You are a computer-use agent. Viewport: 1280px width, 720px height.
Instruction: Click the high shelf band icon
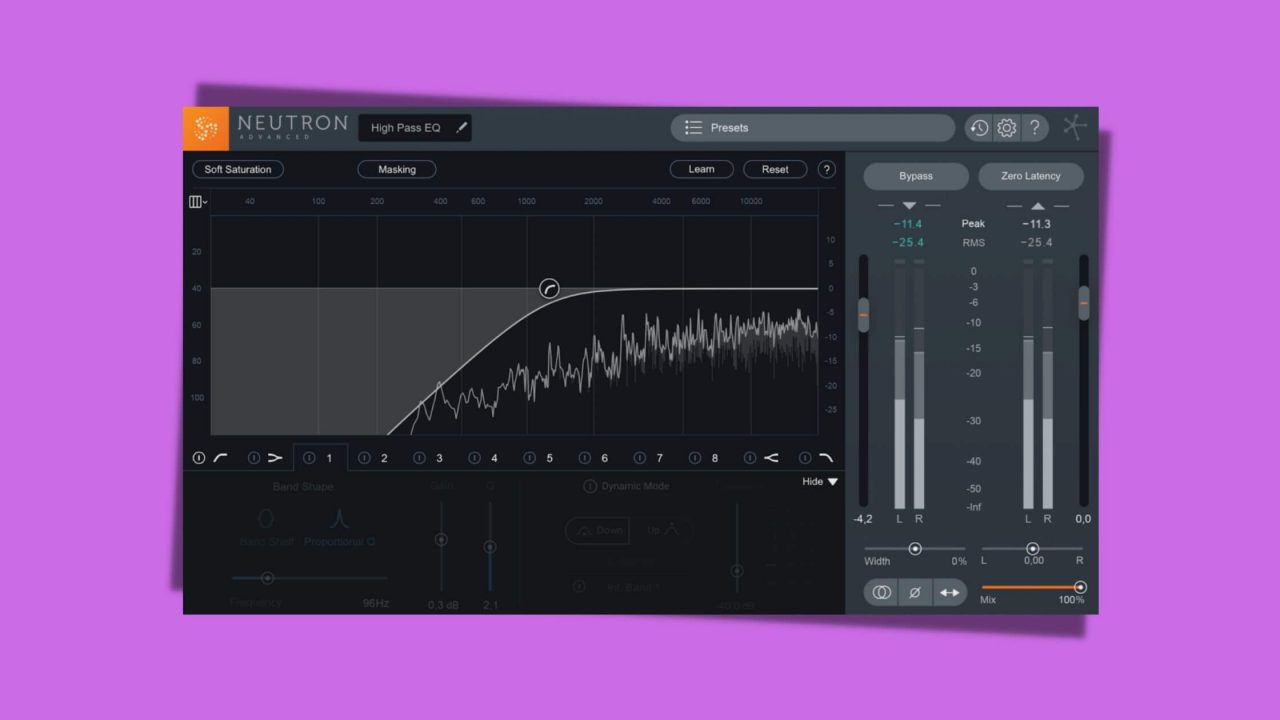pyautogui.click(x=772, y=457)
